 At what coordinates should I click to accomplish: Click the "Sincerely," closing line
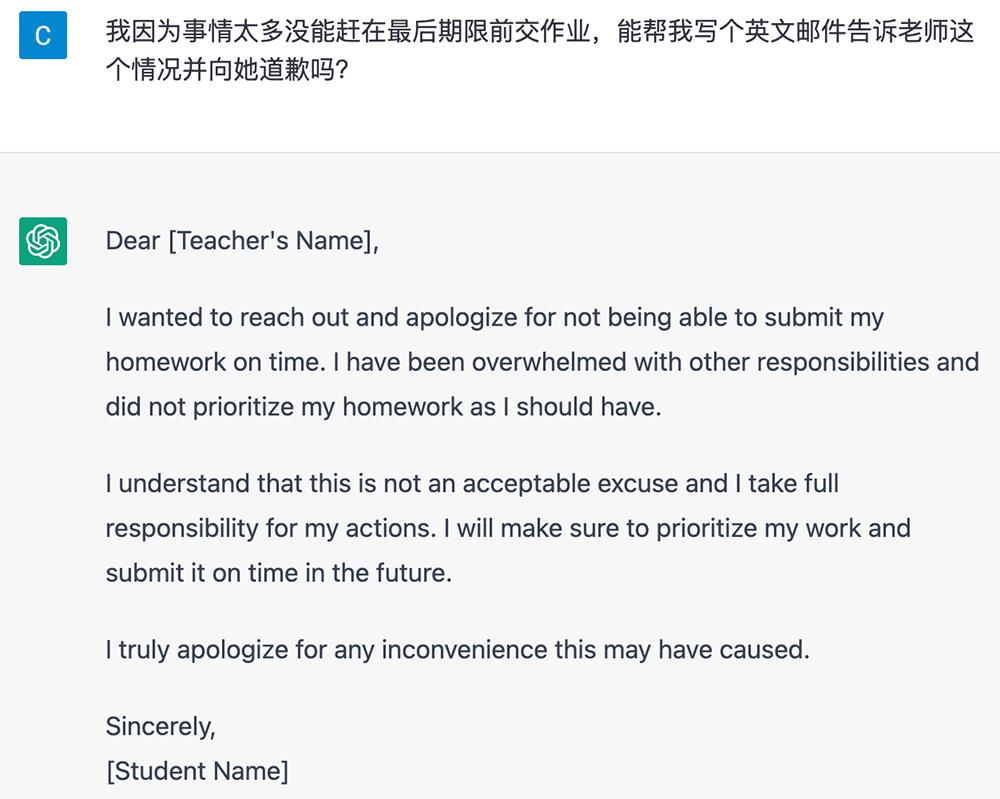pyautogui.click(x=160, y=726)
